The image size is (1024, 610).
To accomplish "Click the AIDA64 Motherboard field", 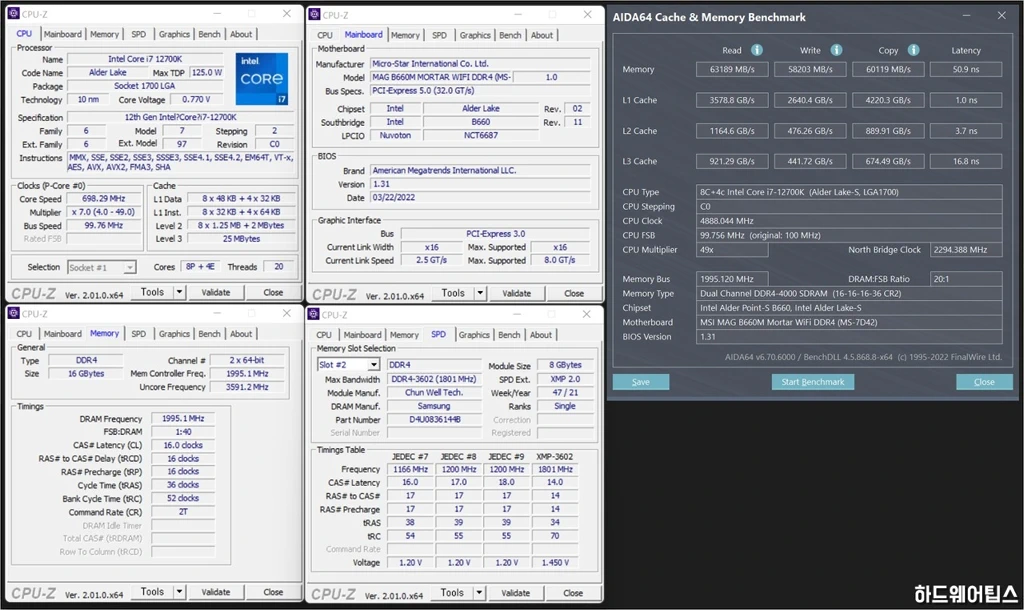I will [849, 322].
